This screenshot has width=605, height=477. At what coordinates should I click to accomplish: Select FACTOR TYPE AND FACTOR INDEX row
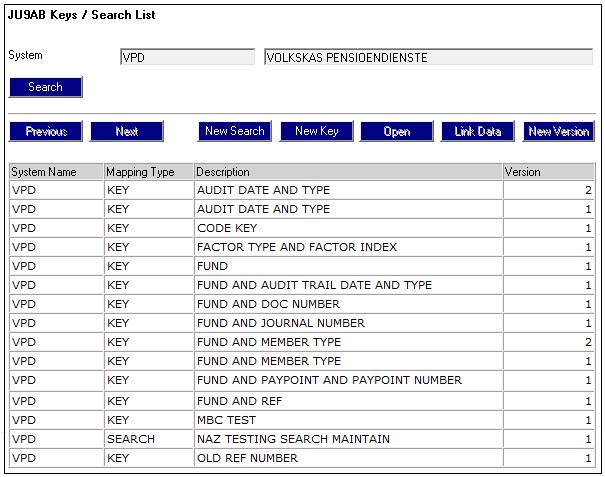tap(302, 247)
